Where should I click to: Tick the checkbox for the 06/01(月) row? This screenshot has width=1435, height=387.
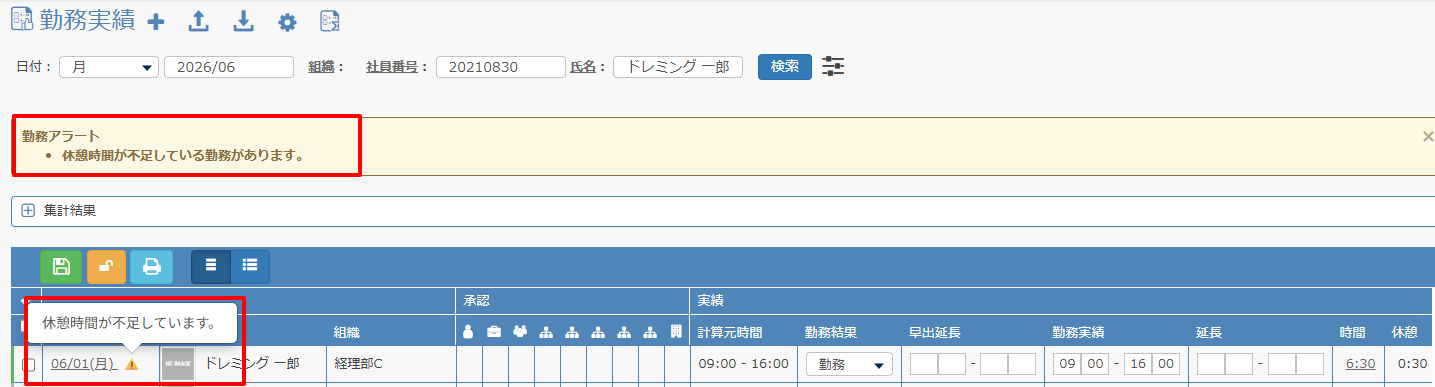point(29,365)
